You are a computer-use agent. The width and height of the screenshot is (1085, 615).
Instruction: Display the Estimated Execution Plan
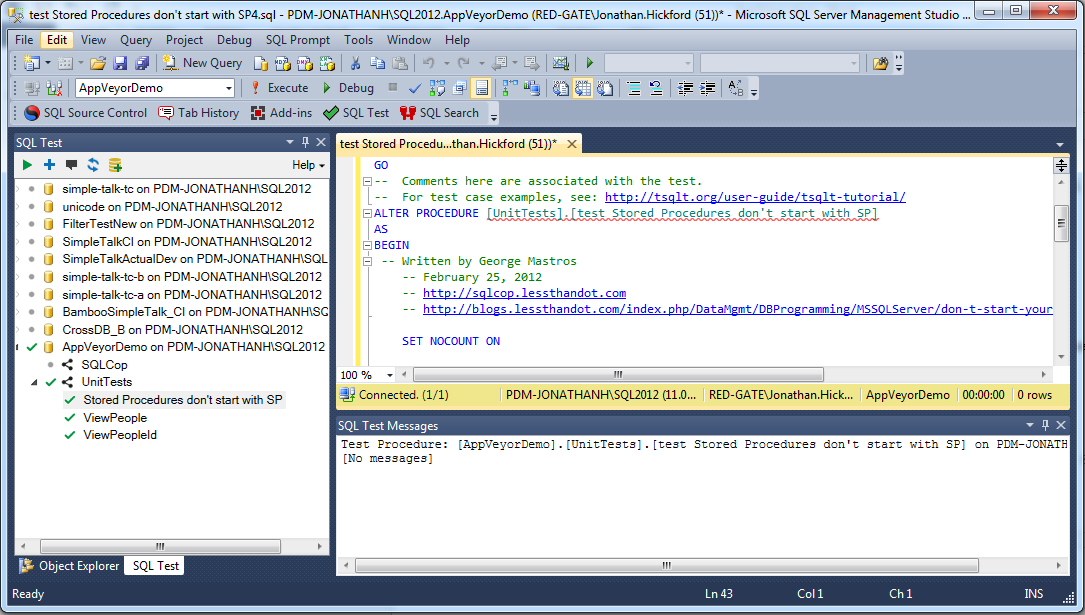point(437,88)
